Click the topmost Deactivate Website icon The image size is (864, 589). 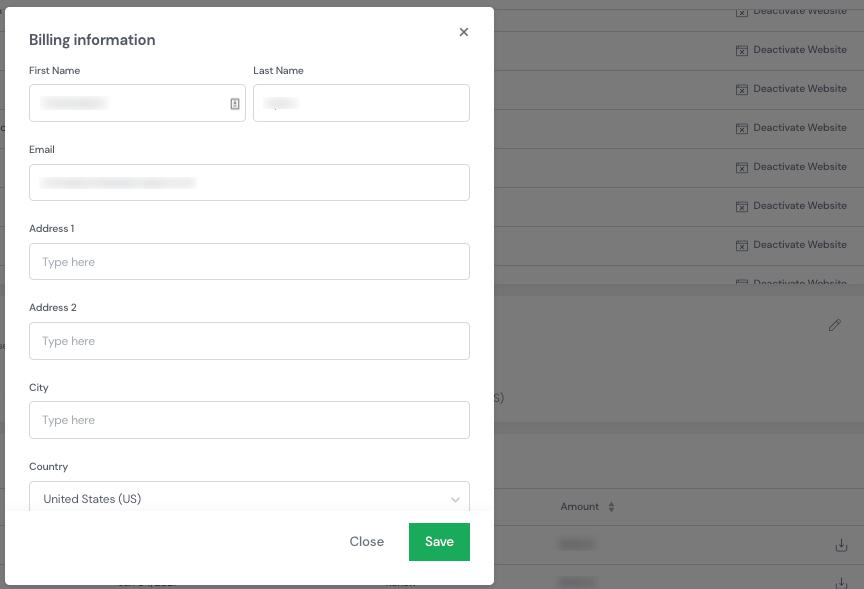(742, 11)
